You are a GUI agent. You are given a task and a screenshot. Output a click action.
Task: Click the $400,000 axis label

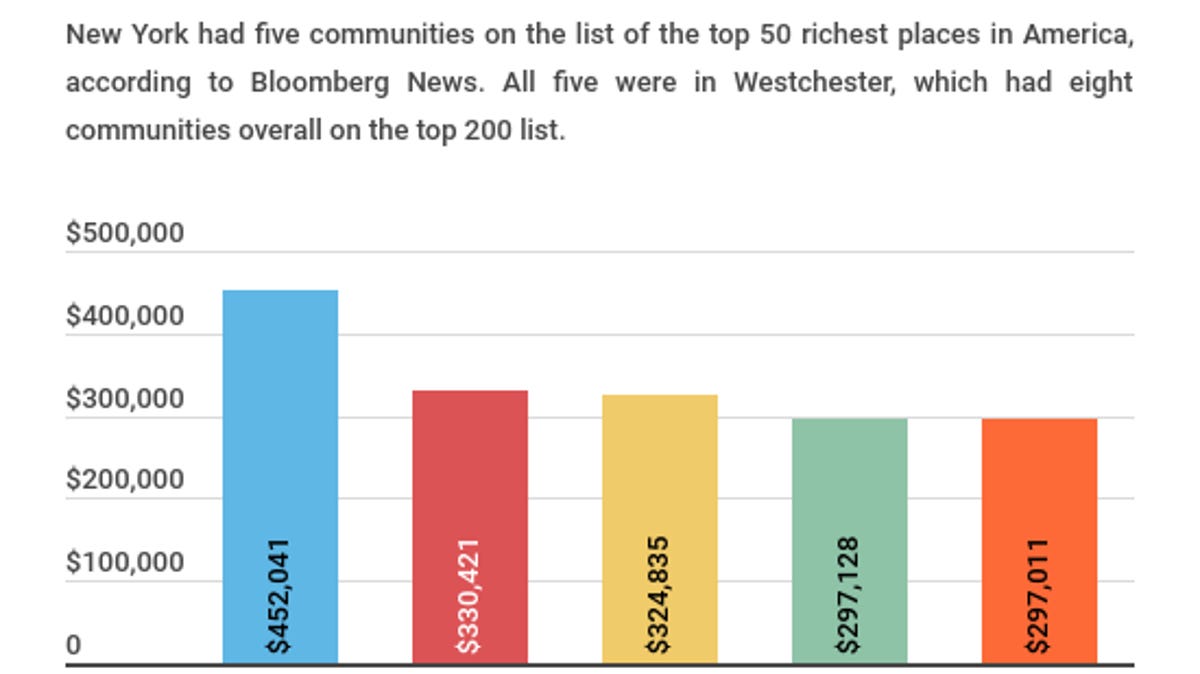[125, 317]
